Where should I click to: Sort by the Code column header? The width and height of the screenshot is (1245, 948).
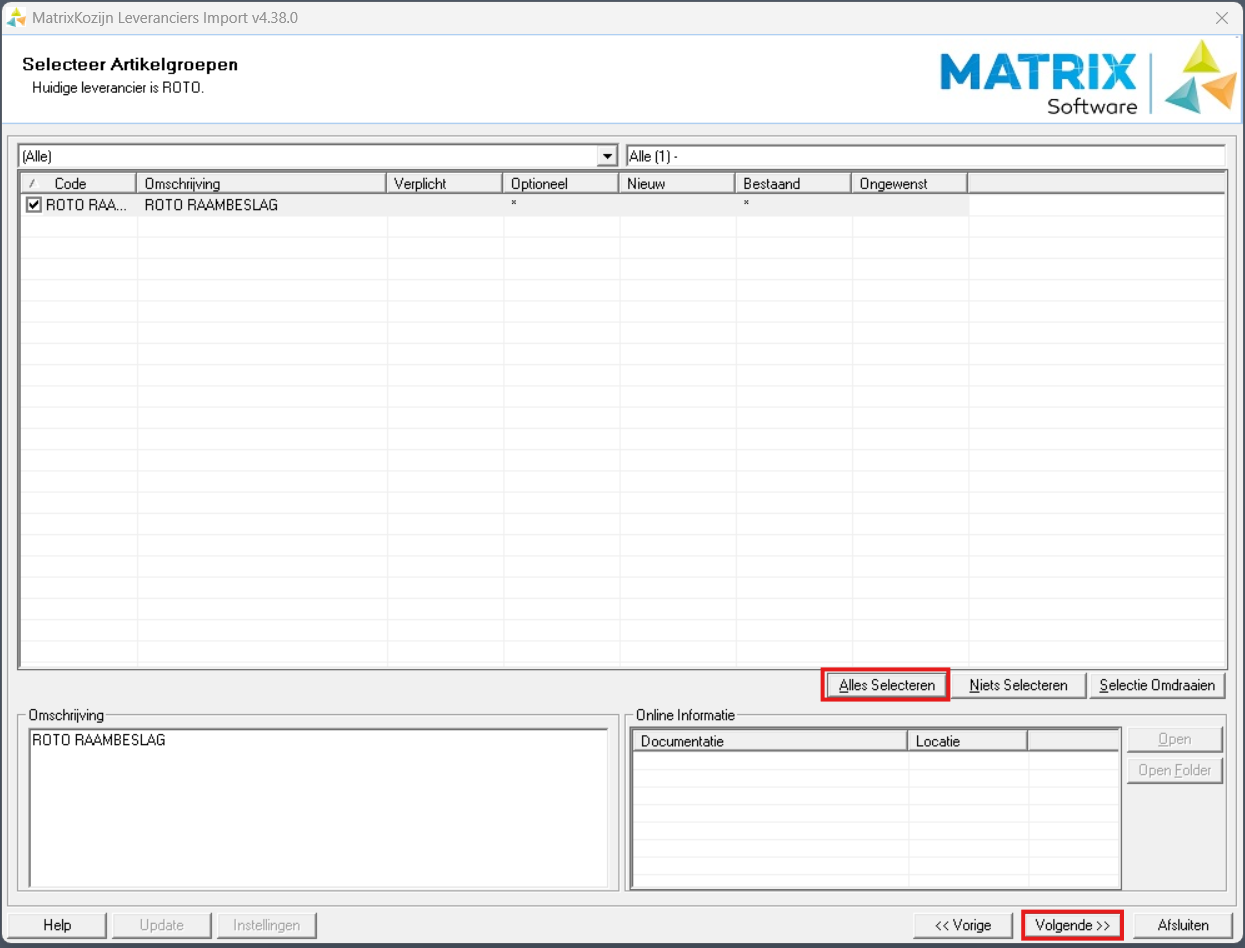coord(78,183)
